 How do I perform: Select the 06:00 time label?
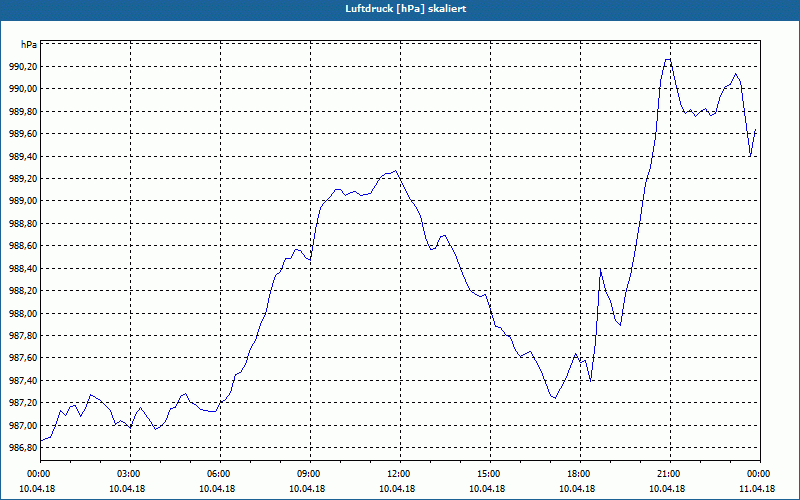coord(220,474)
